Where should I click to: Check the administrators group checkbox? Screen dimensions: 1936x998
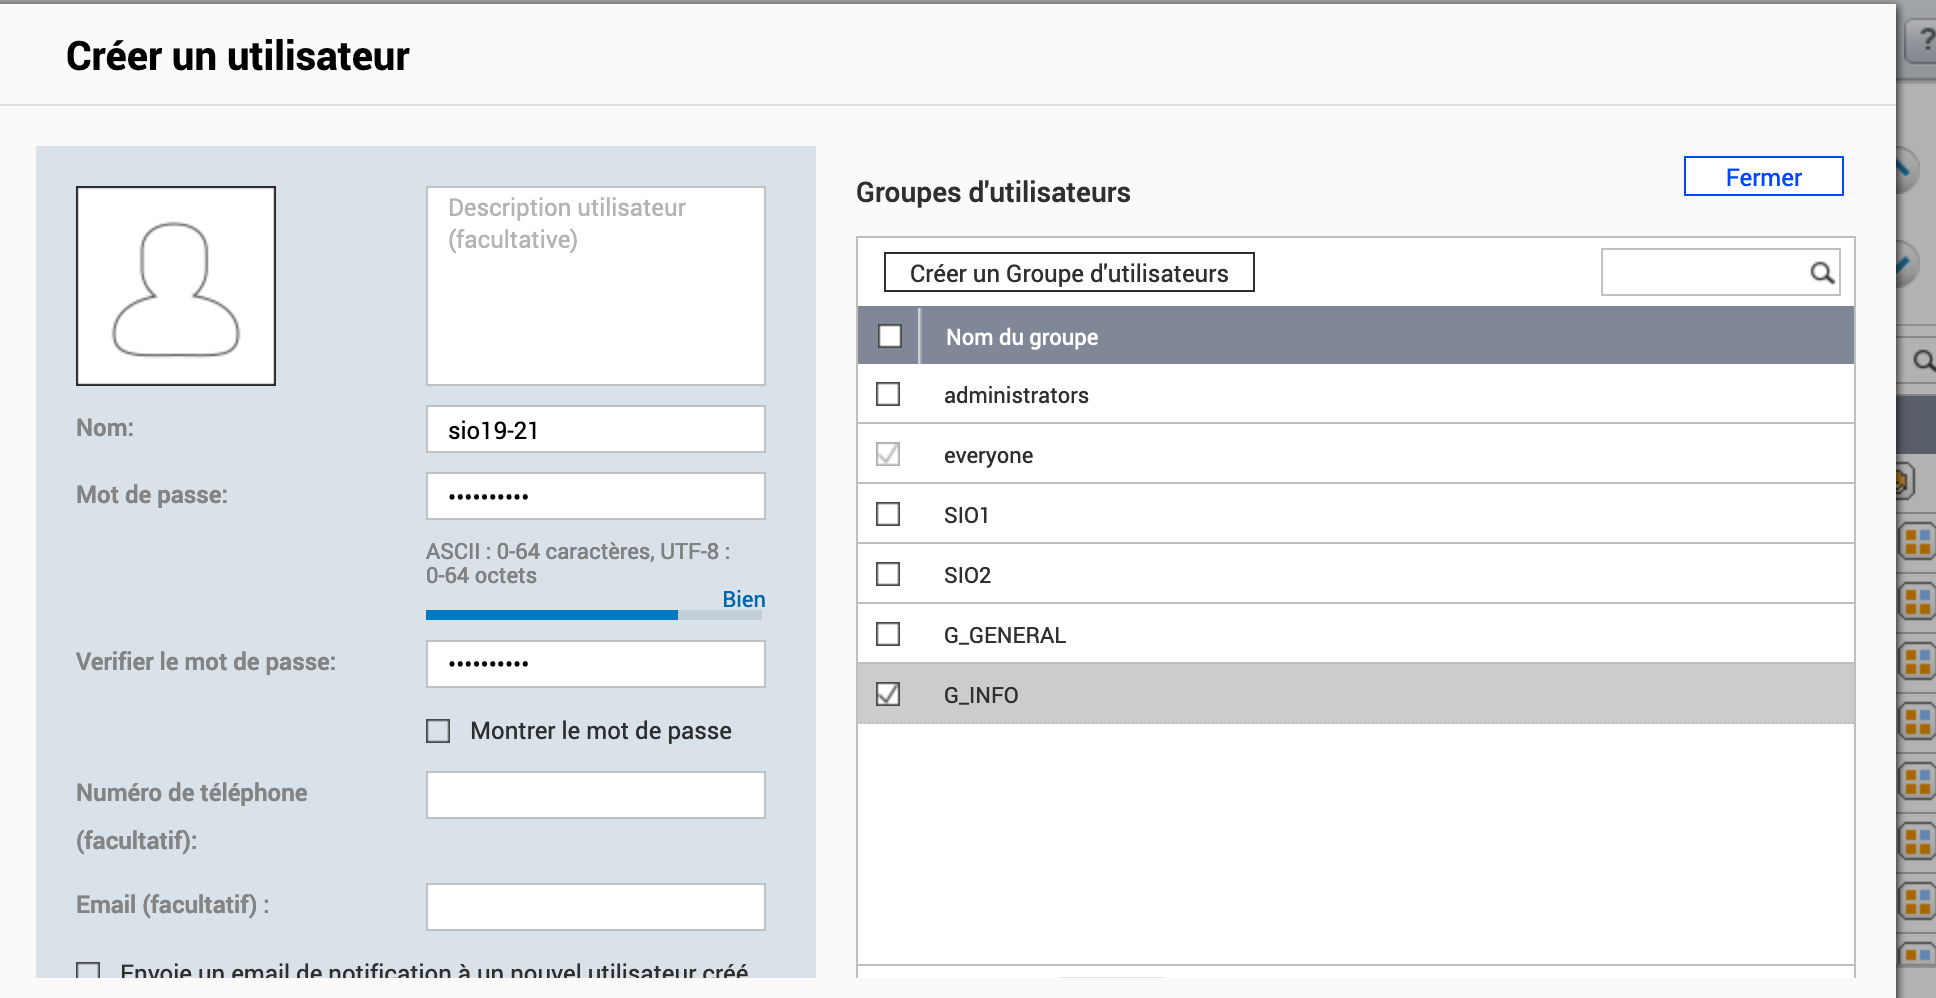point(888,394)
